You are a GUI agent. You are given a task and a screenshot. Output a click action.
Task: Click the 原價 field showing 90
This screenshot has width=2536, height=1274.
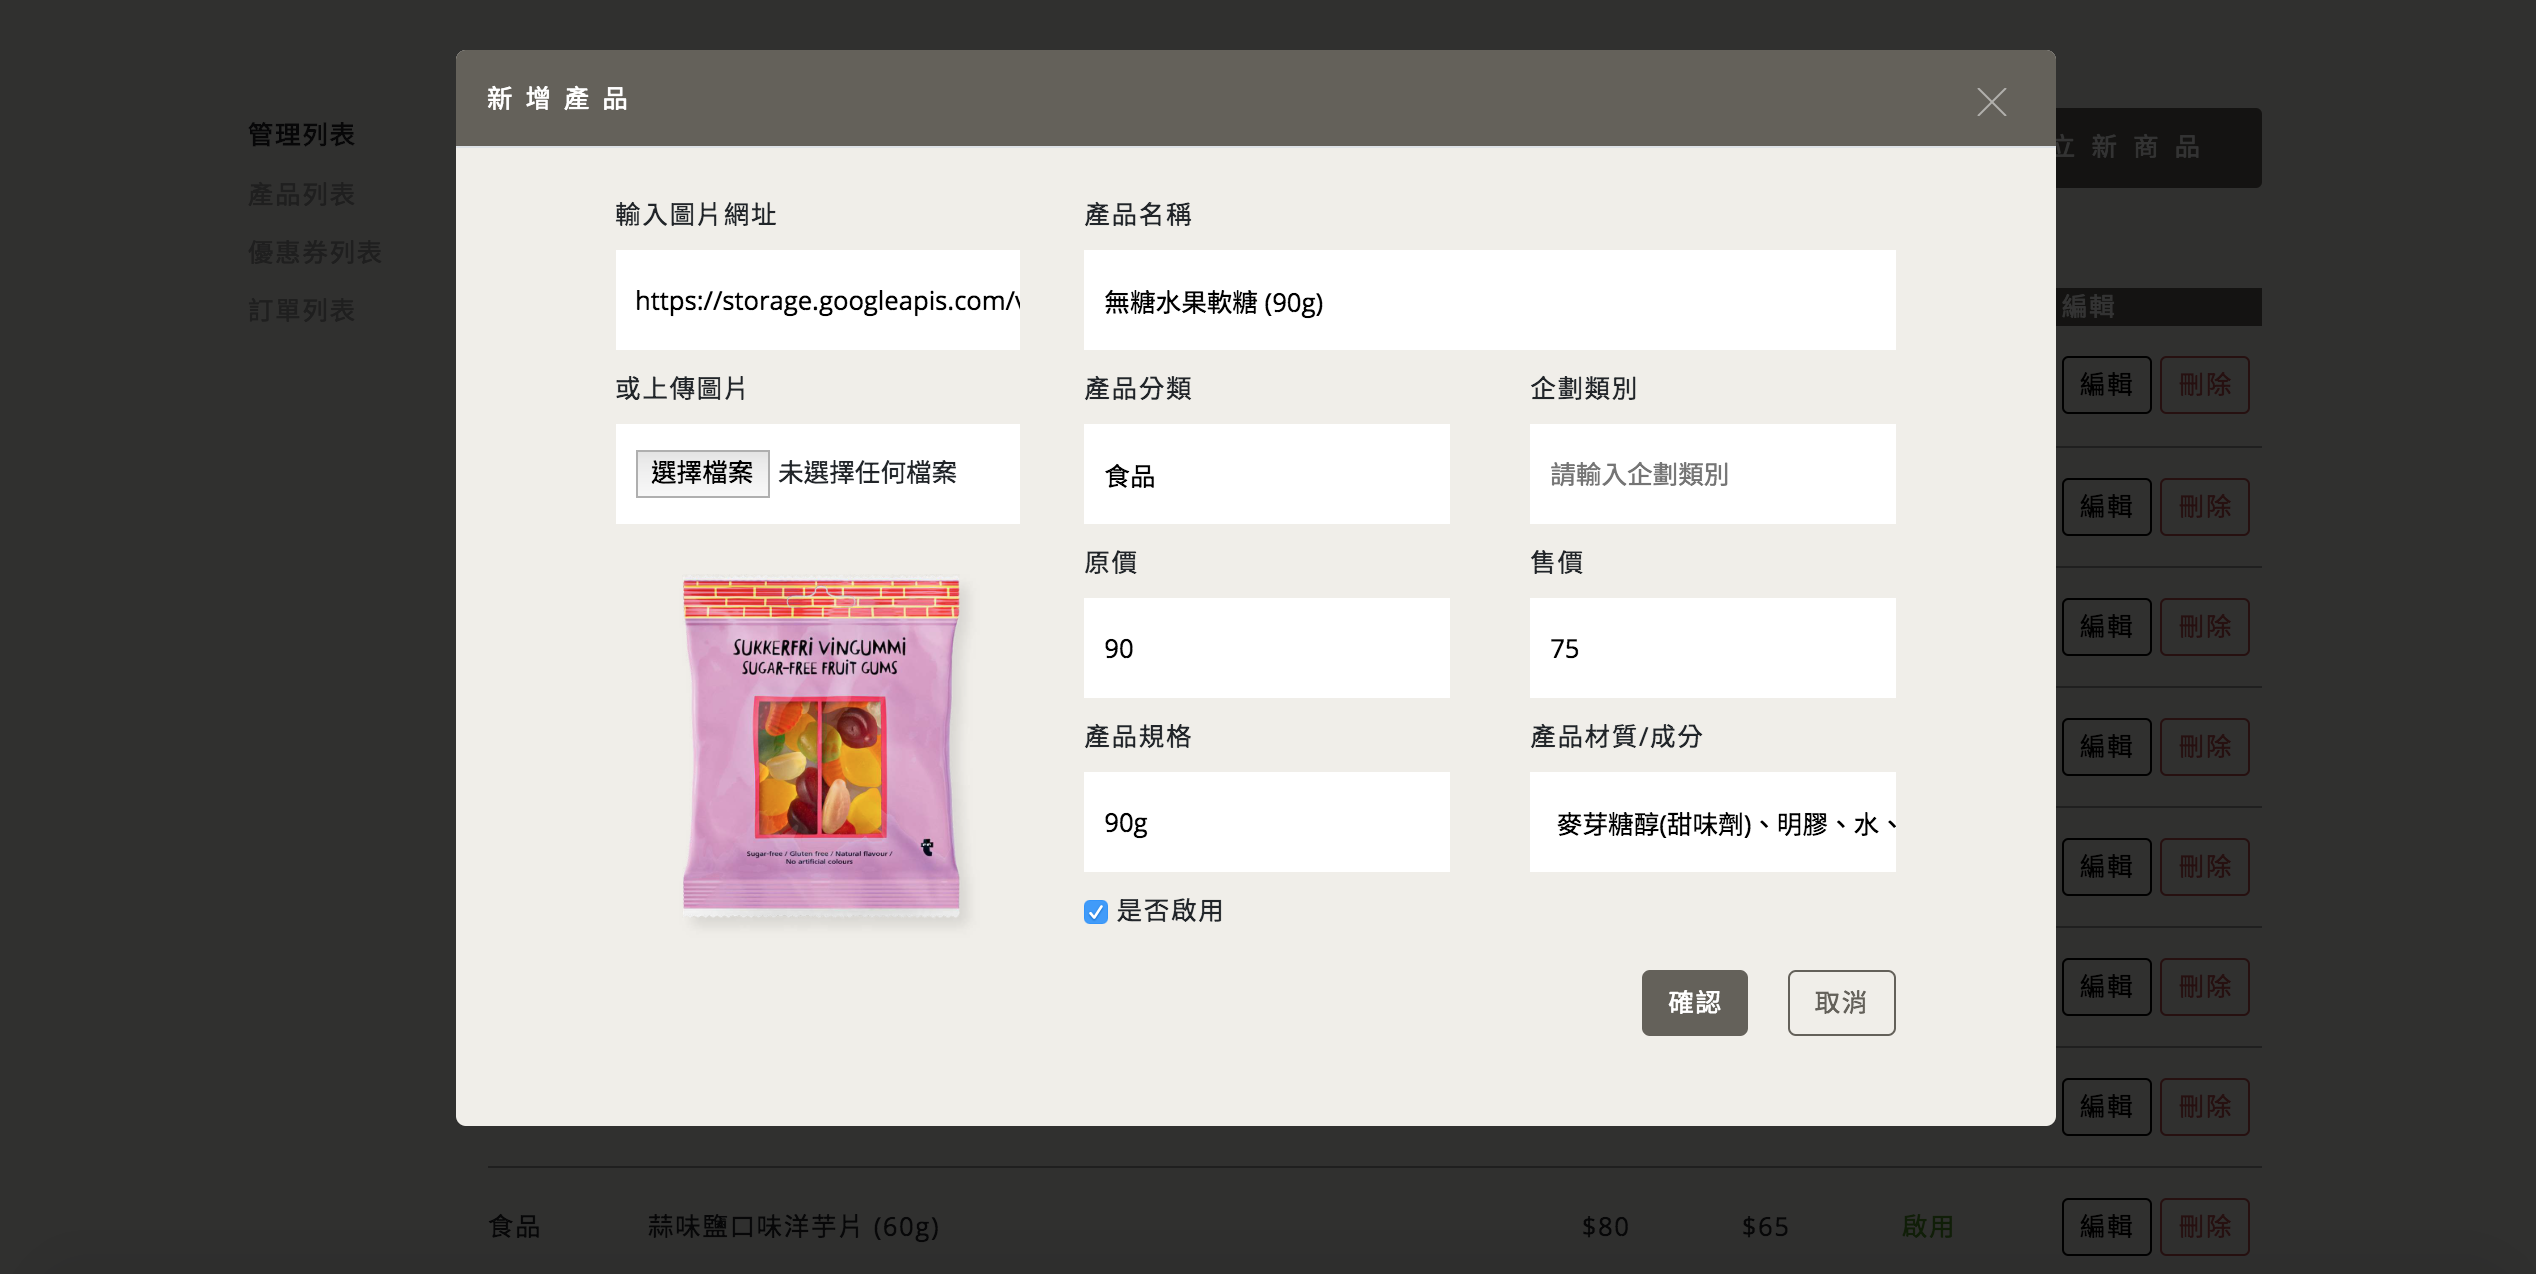[x=1266, y=648]
